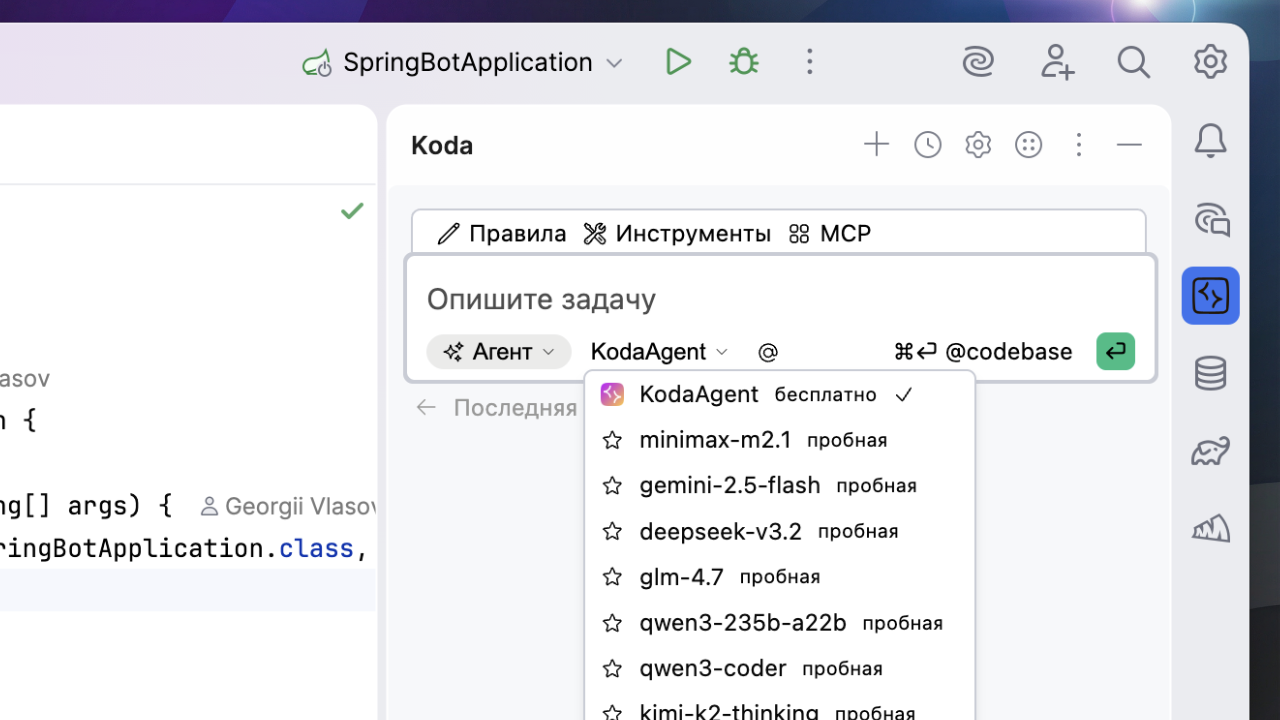The width and height of the screenshot is (1280, 720).
Task: Open search everywhere
Action: [1133, 61]
